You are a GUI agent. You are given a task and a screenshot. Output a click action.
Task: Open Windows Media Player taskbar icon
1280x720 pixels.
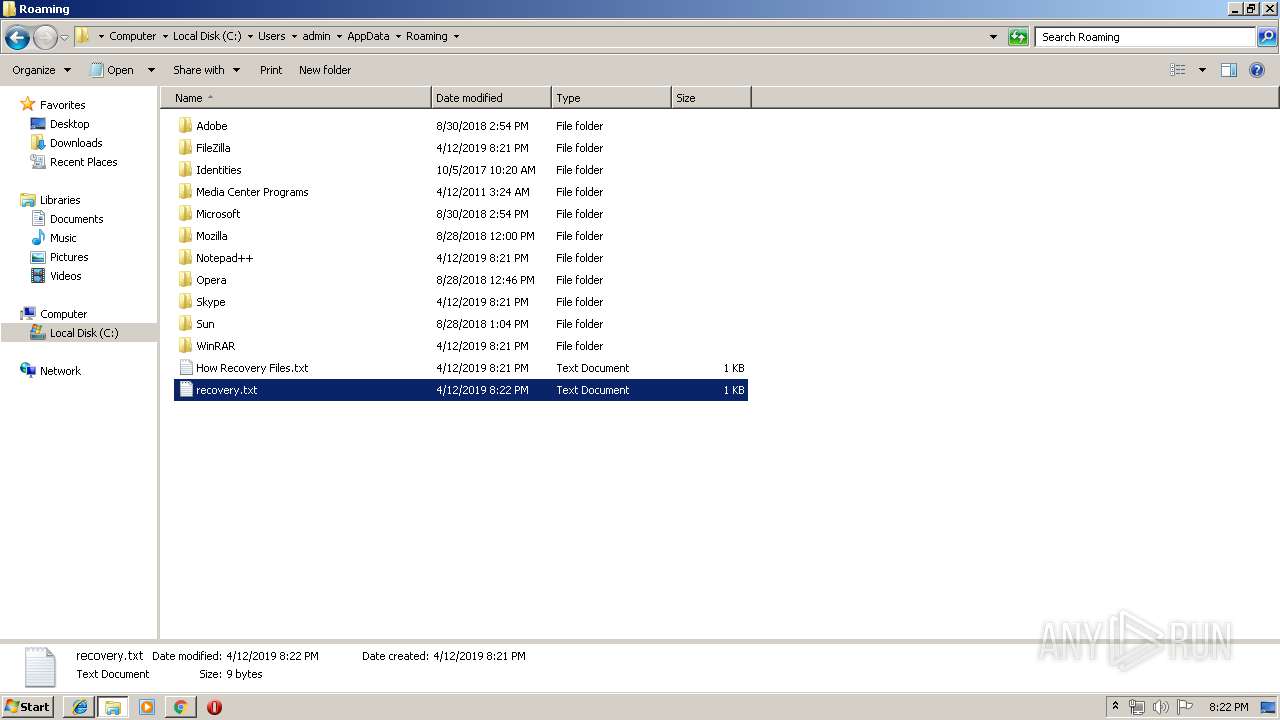pos(146,707)
